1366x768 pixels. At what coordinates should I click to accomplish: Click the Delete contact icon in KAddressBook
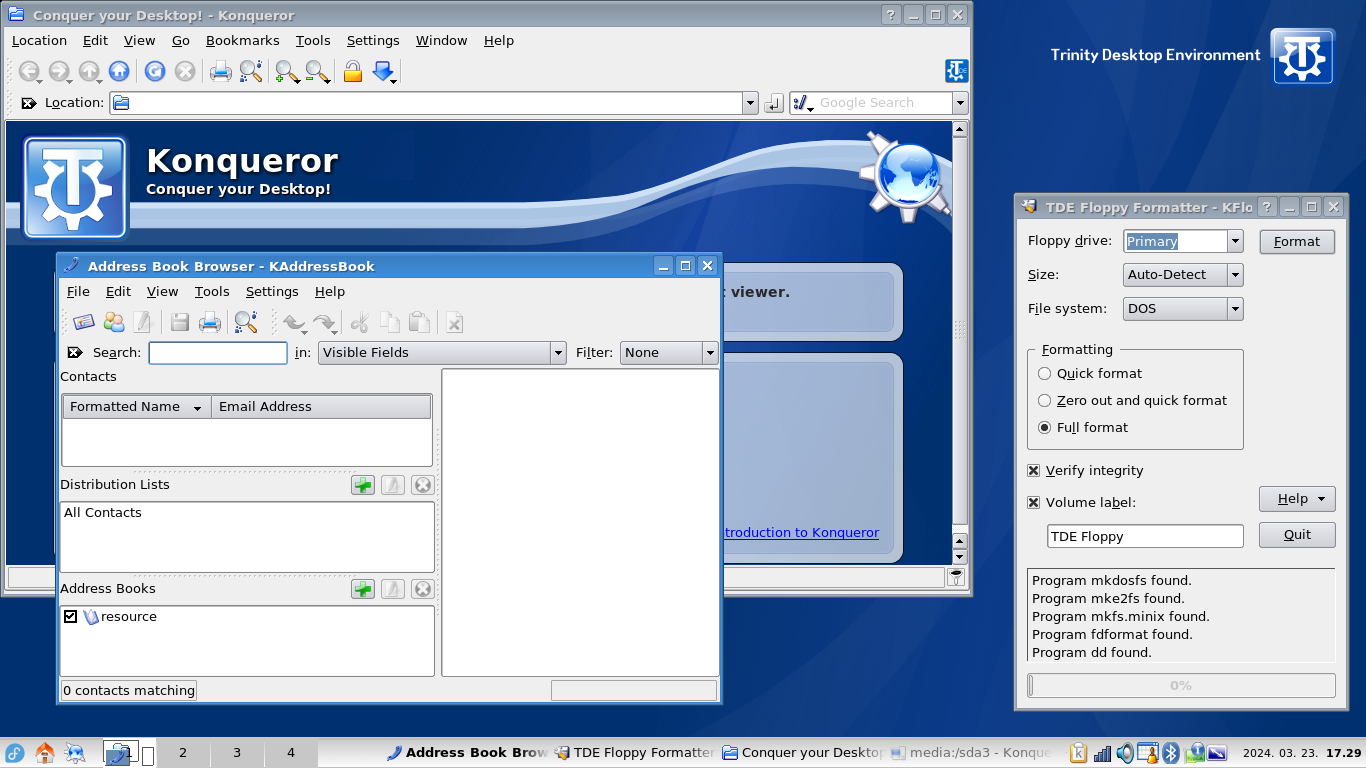(454, 322)
